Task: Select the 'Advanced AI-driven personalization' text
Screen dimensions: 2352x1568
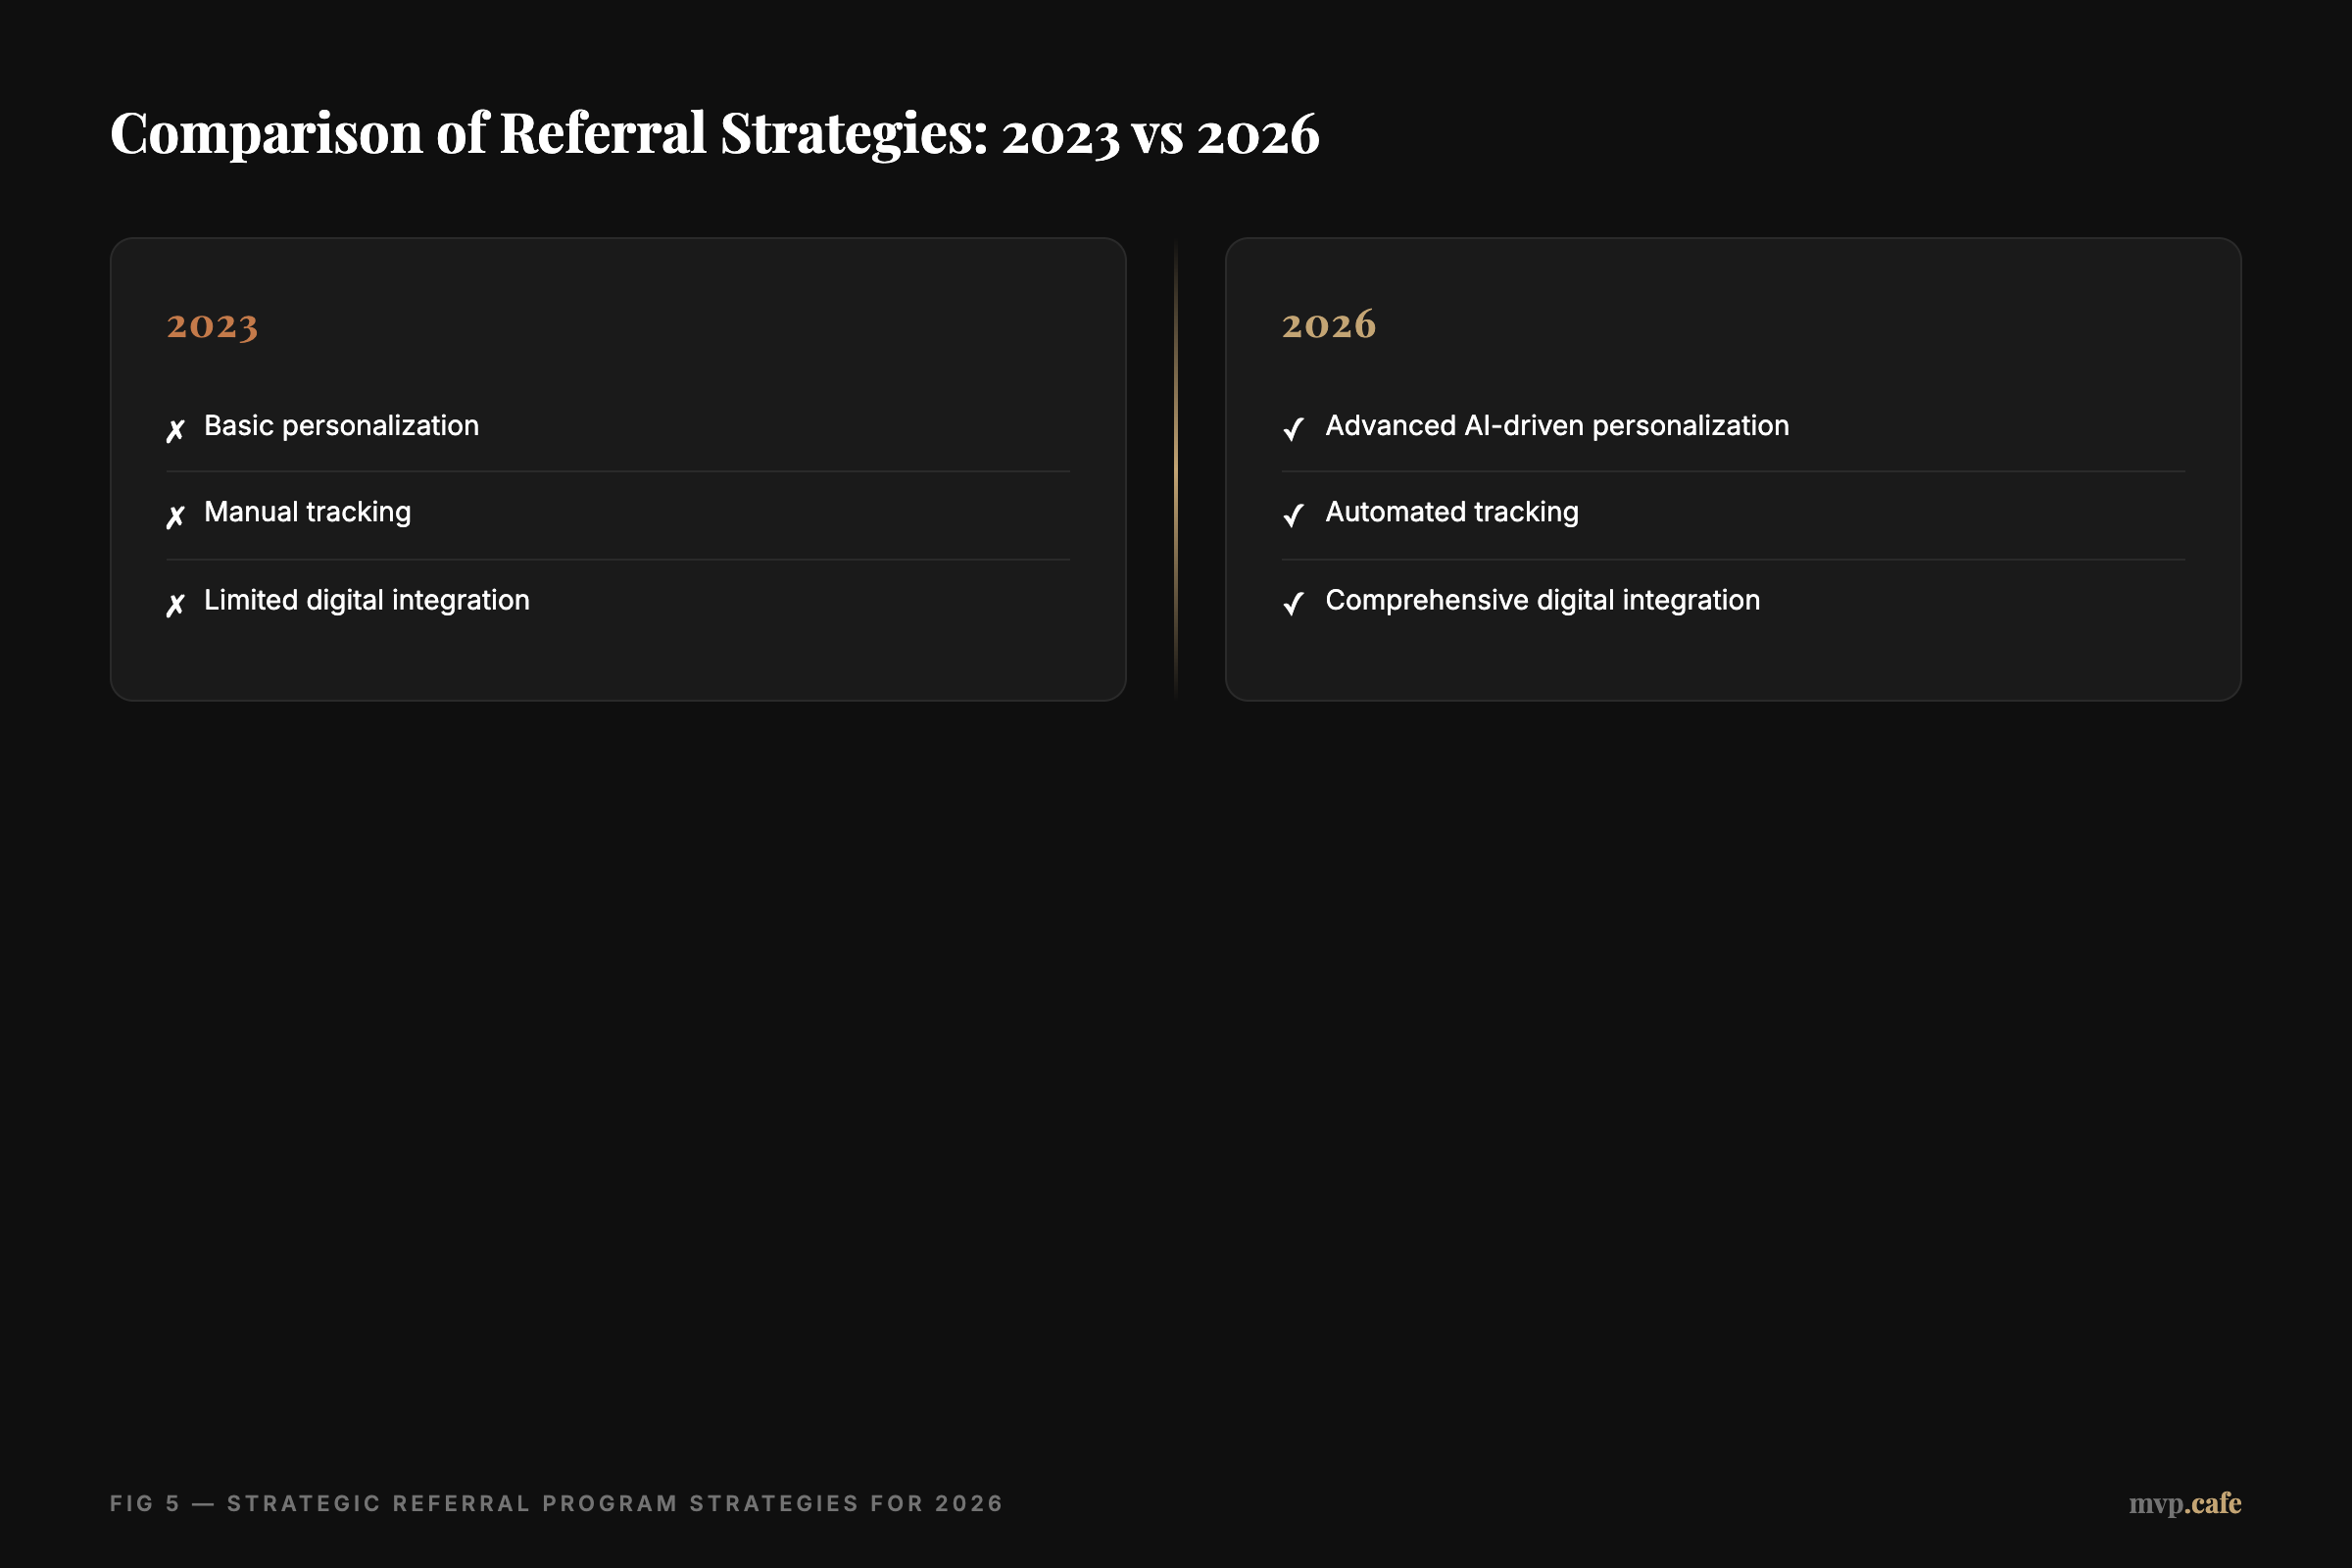Action: coord(1557,427)
